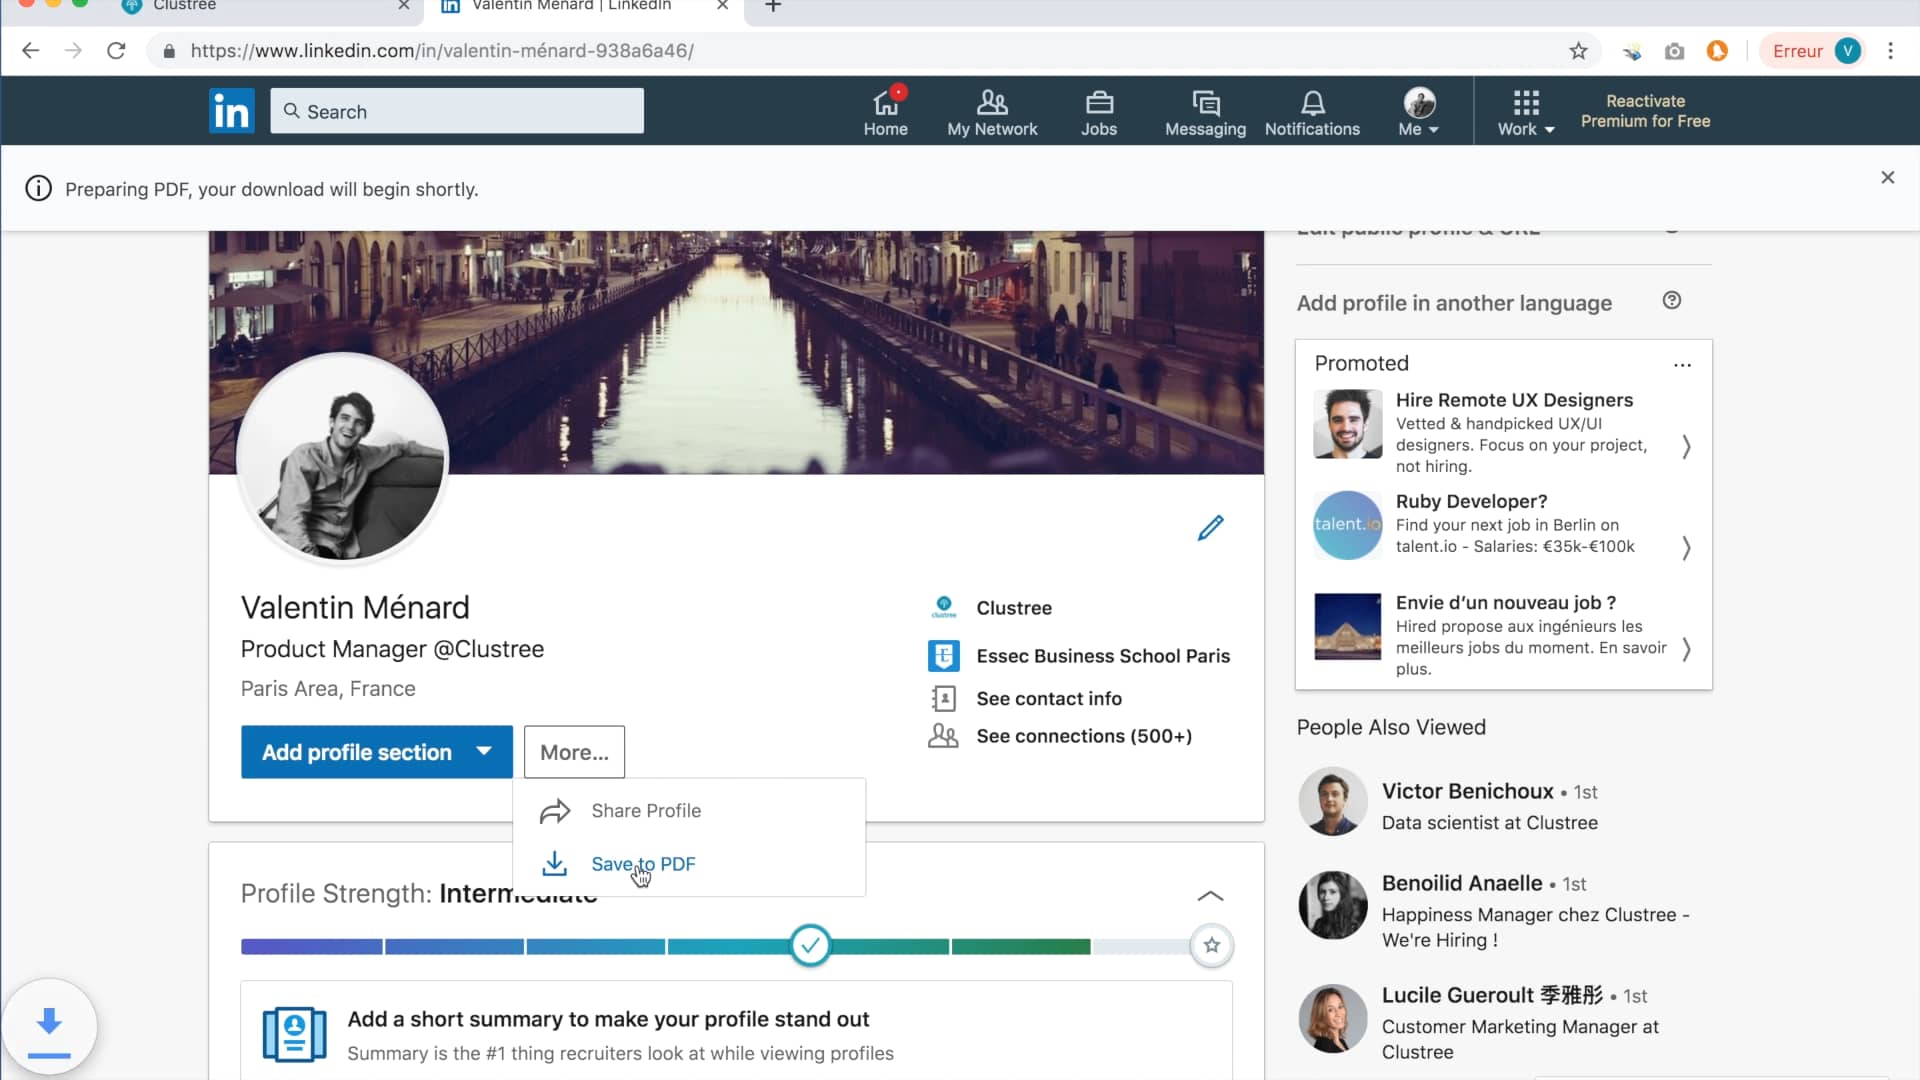Click inside the Search field

pyautogui.click(x=456, y=110)
